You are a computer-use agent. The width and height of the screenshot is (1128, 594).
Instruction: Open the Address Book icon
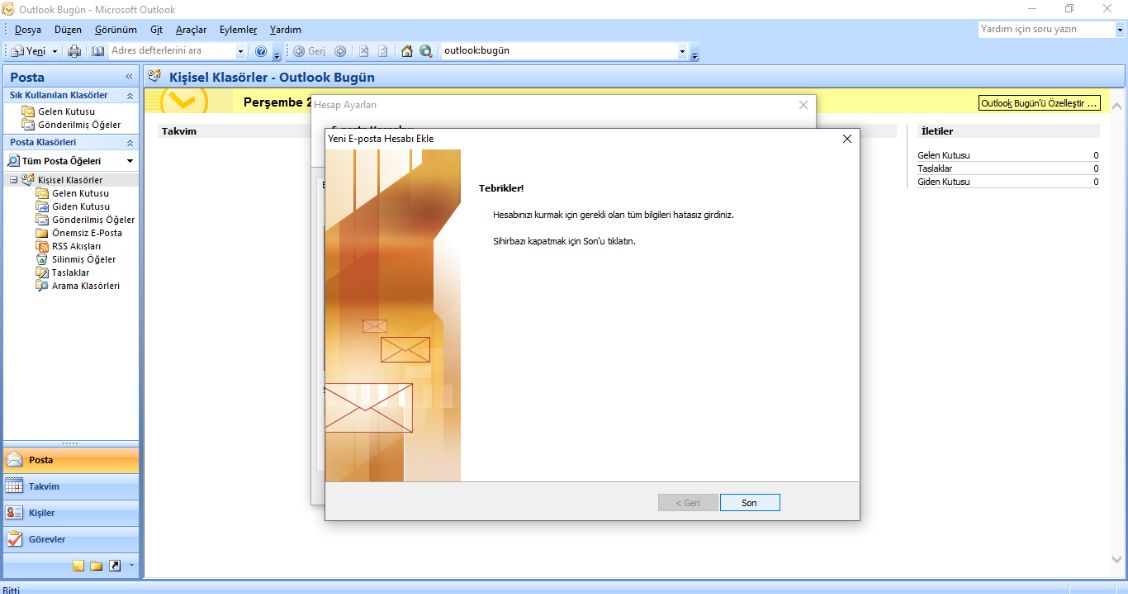pyautogui.click(x=97, y=51)
